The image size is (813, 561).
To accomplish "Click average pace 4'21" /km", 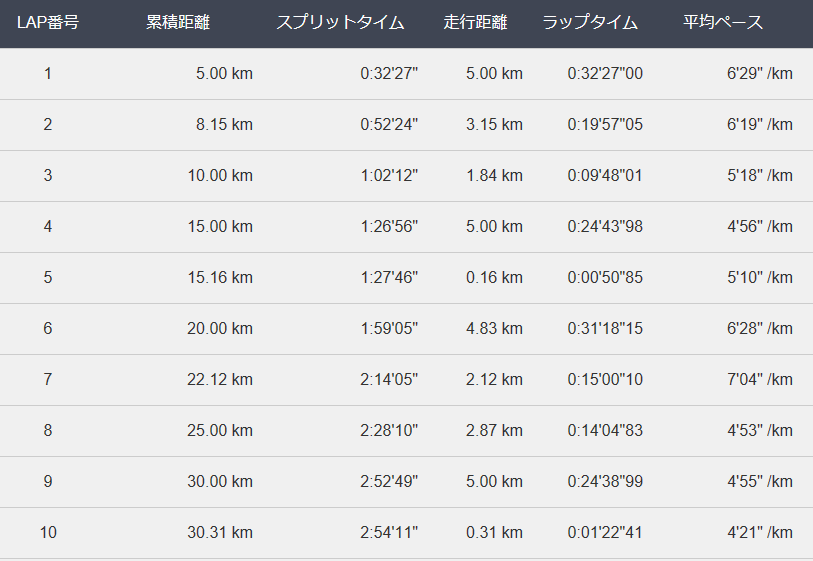I will 760,532.
